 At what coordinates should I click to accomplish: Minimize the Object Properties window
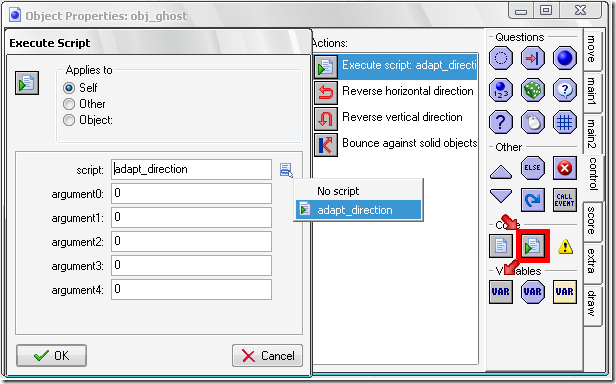(521, 11)
